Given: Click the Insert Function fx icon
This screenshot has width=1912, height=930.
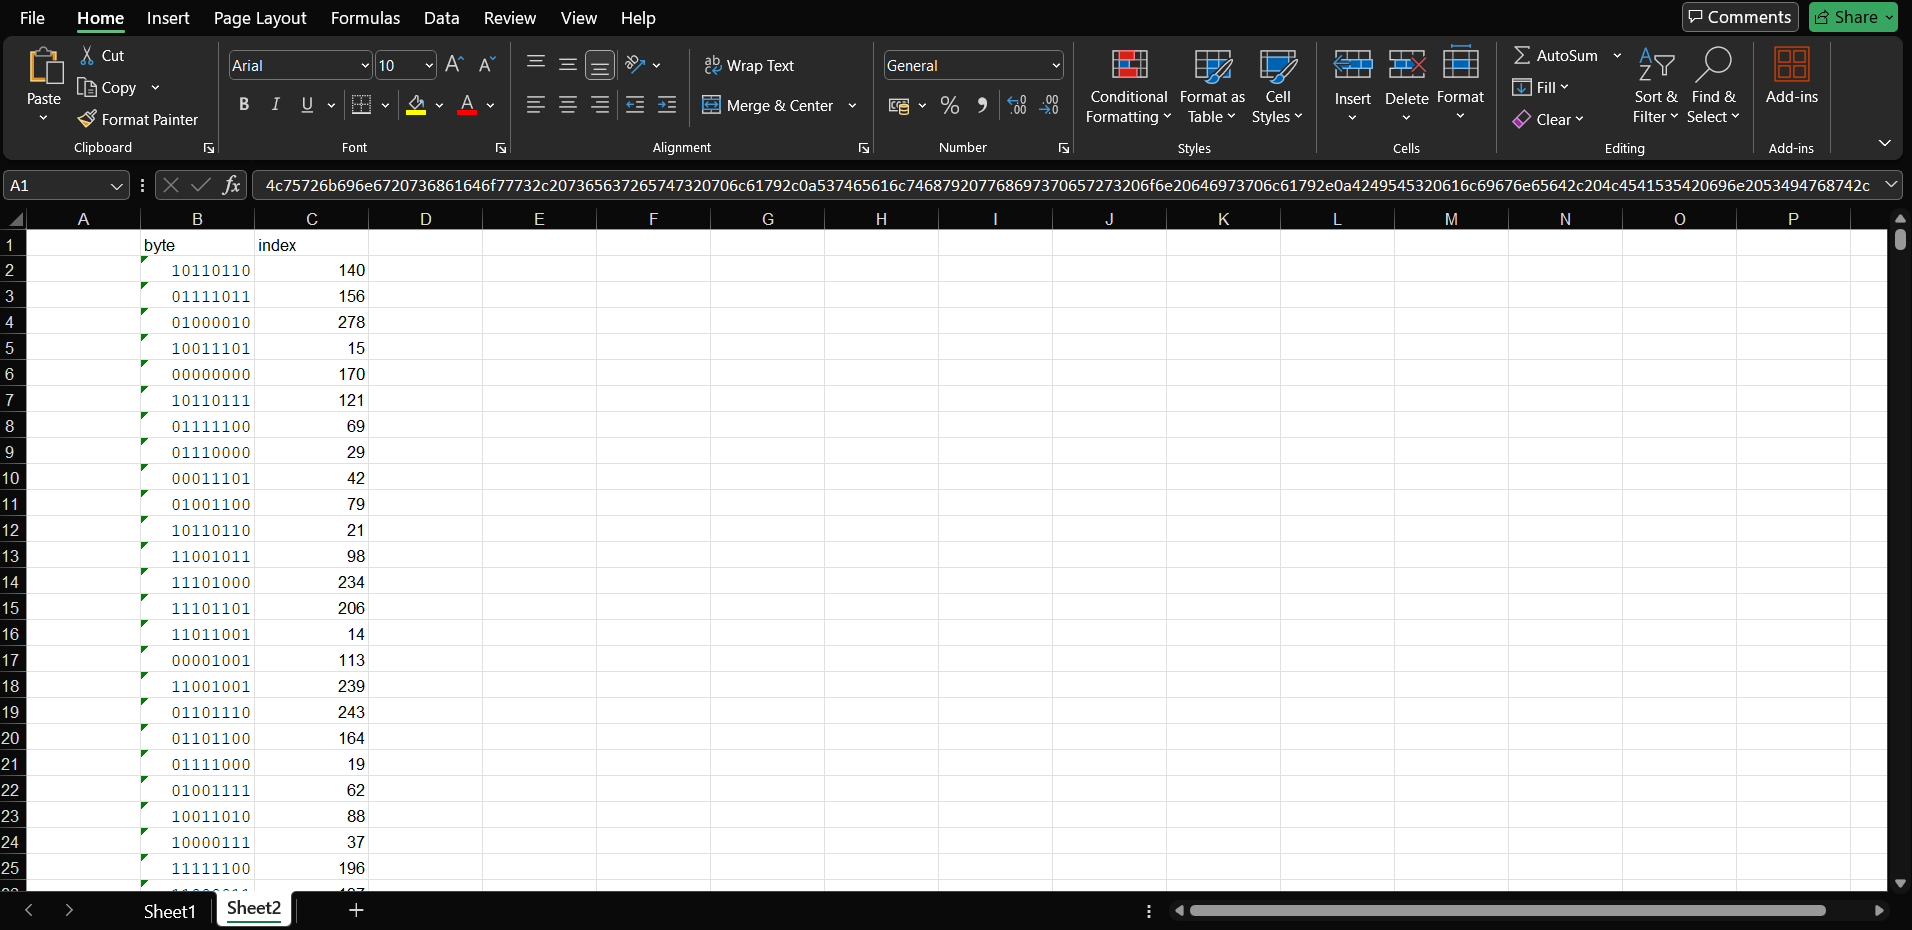Looking at the screenshot, I should coord(231,185).
